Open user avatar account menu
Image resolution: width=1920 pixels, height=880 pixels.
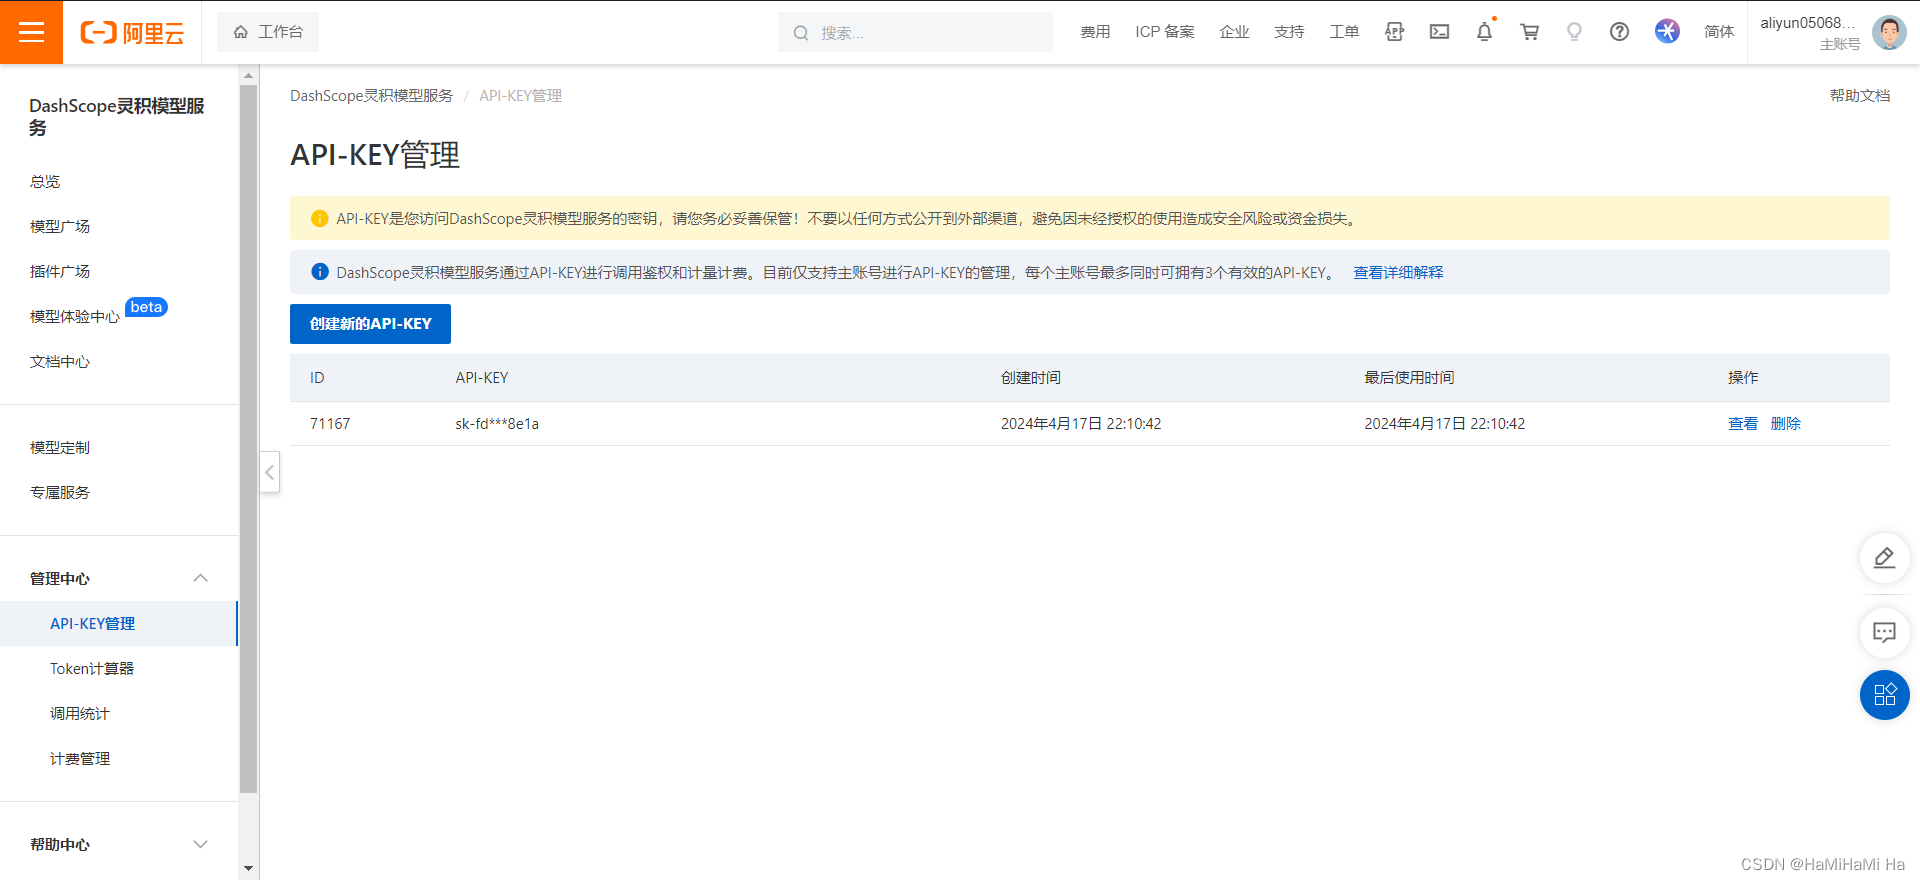(x=1889, y=32)
